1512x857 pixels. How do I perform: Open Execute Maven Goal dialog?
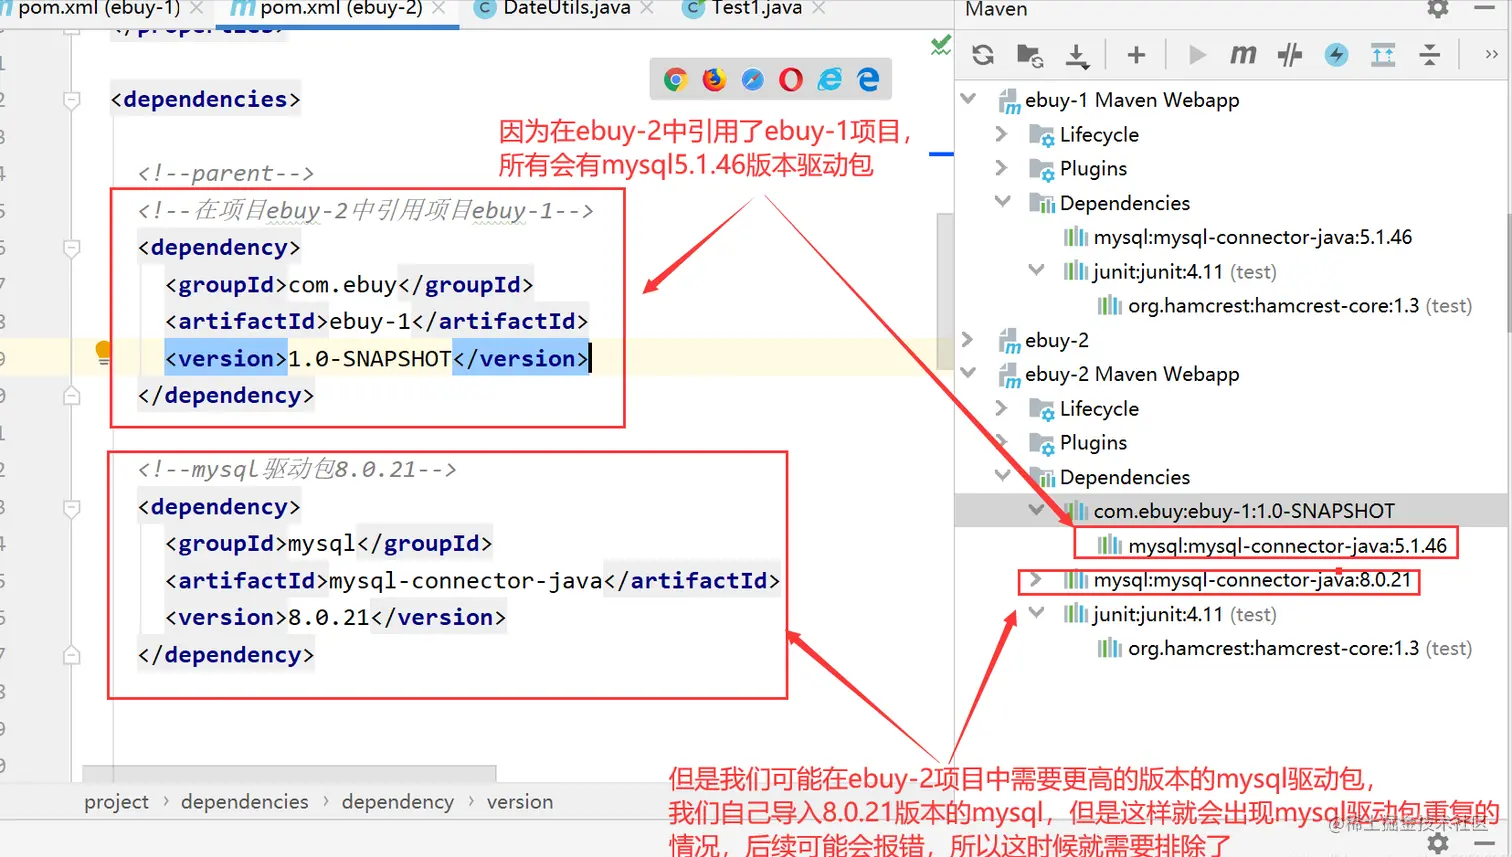[1243, 55]
